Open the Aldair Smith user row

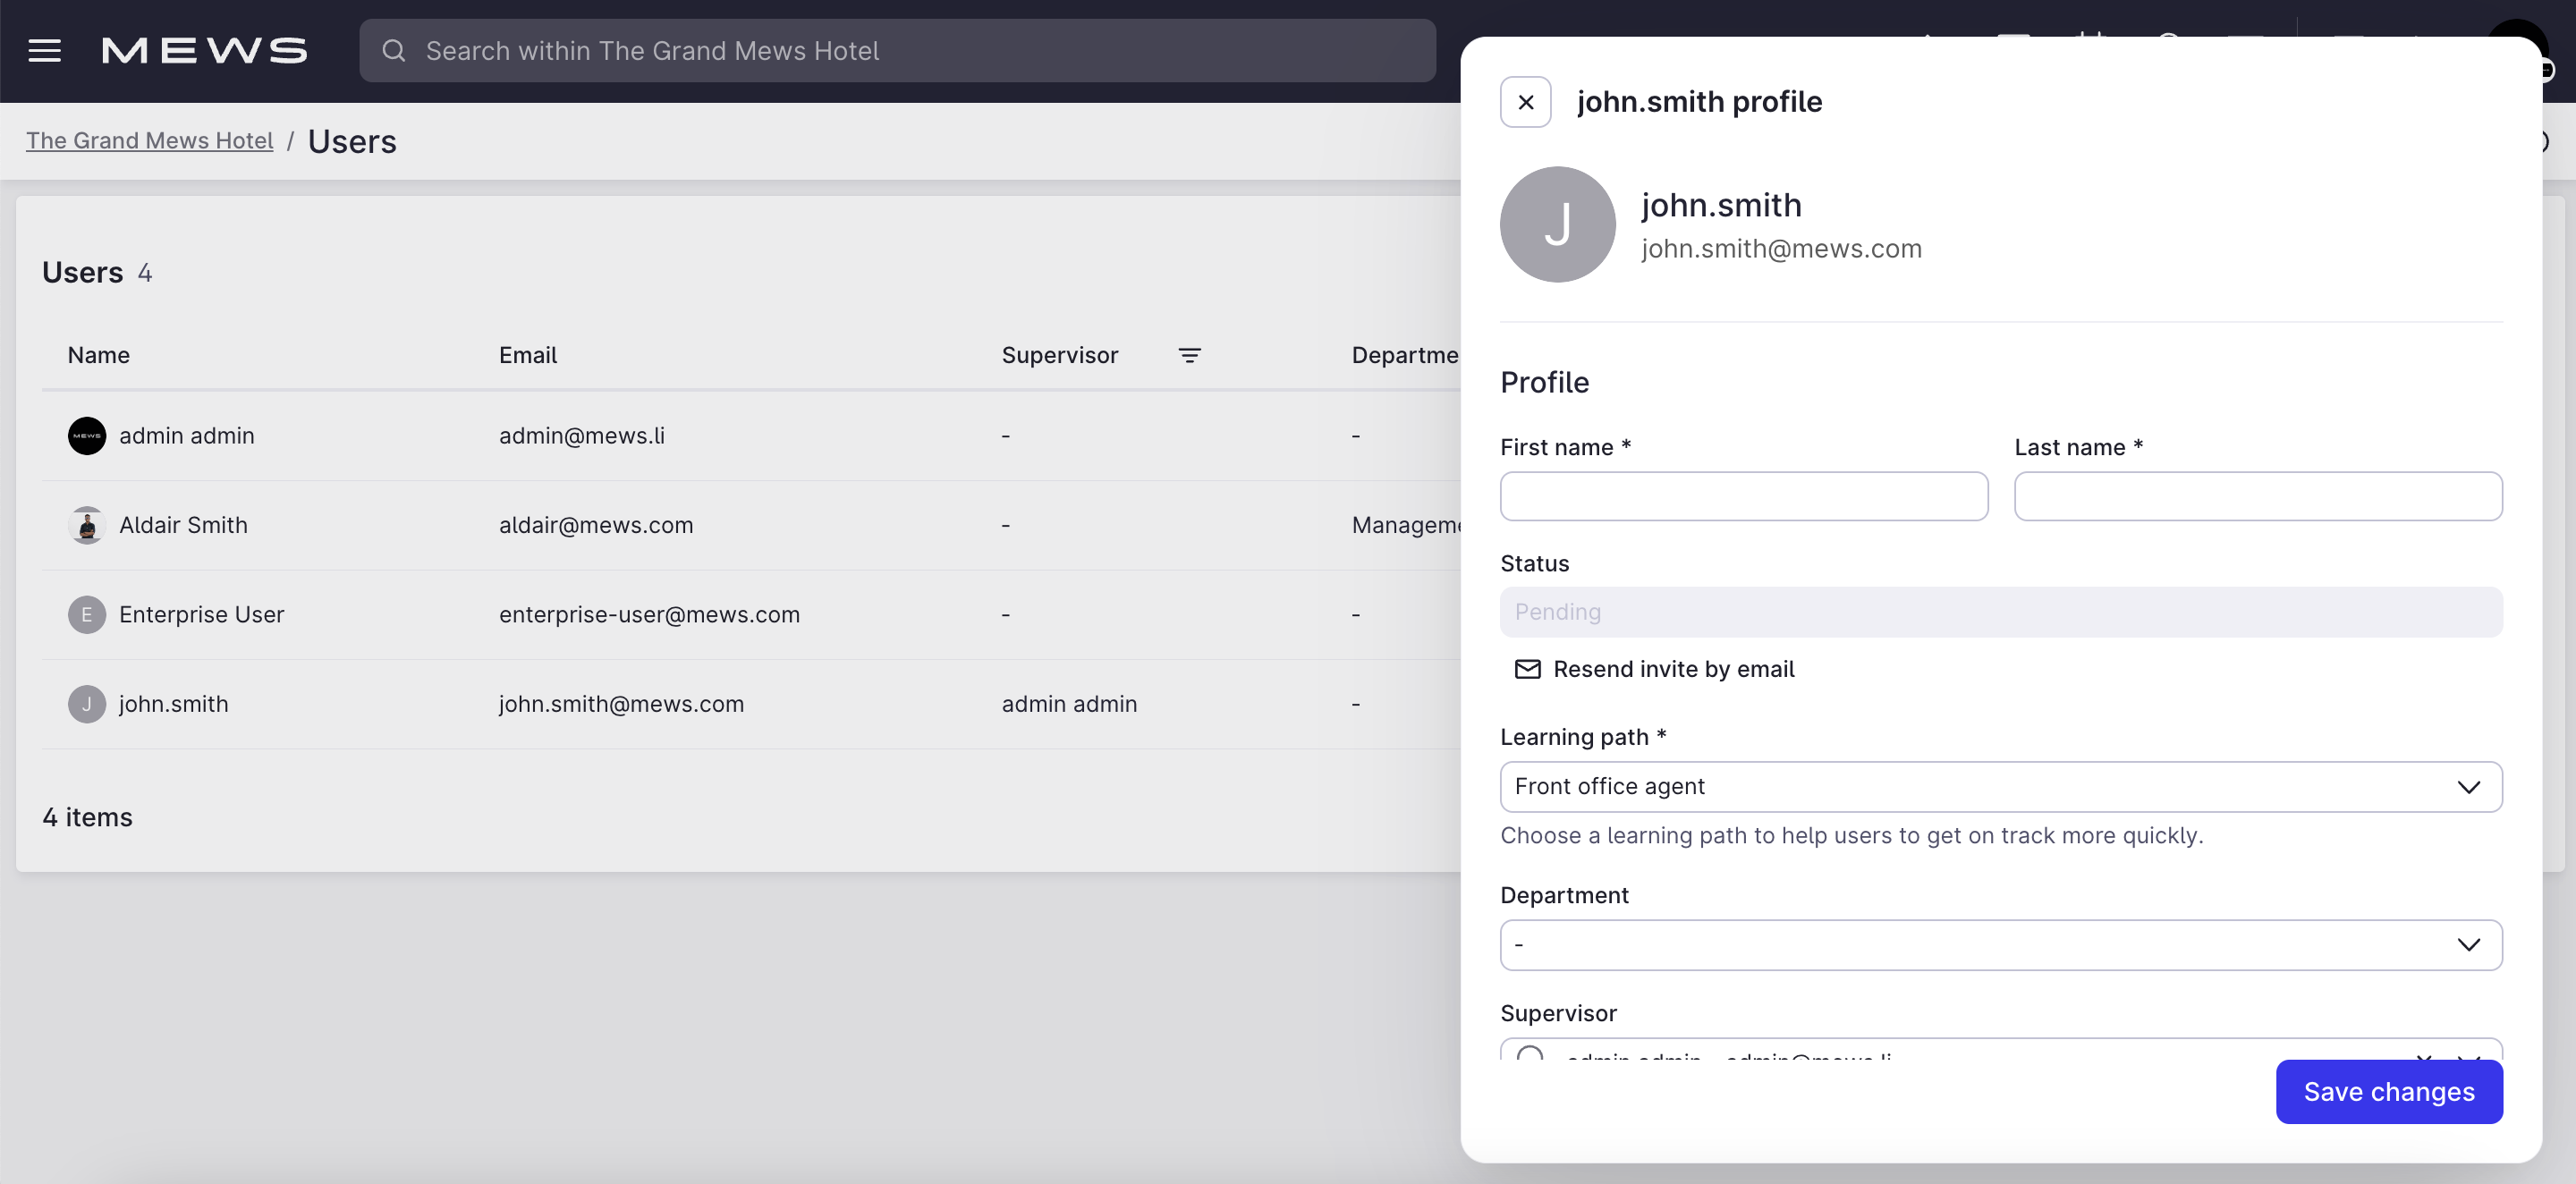pyautogui.click(x=751, y=525)
